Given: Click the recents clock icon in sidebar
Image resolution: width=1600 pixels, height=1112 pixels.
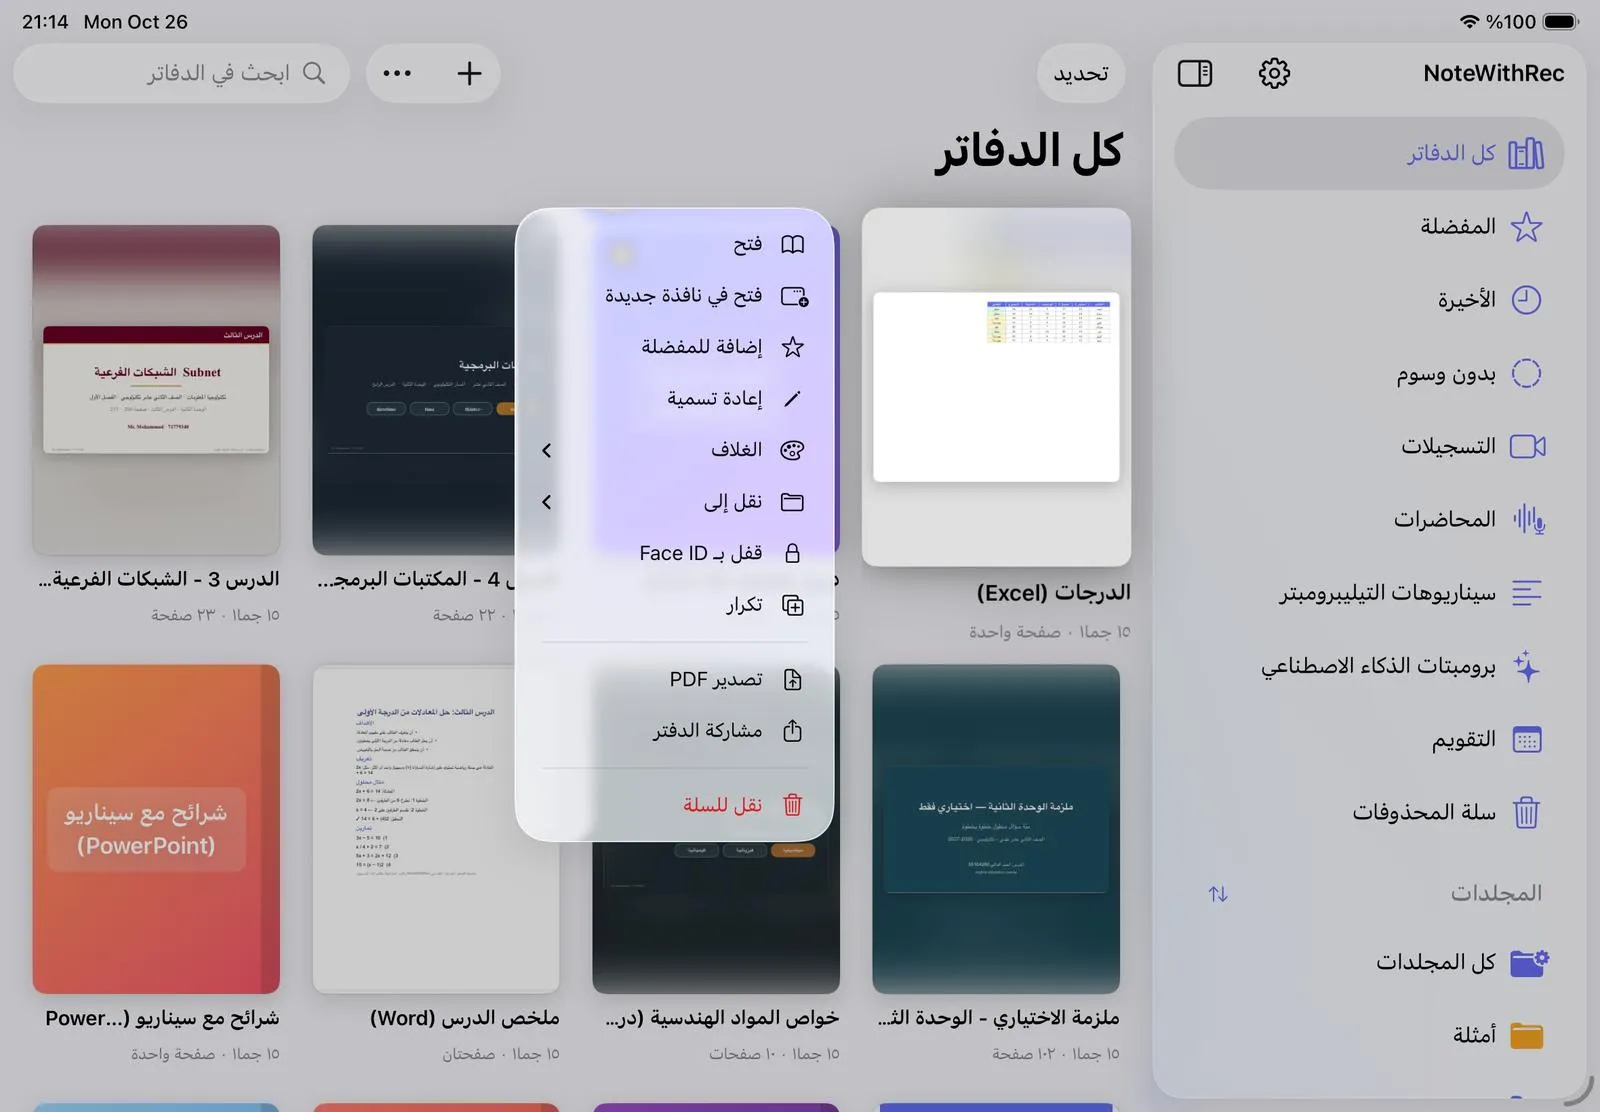Looking at the screenshot, I should click(x=1526, y=300).
